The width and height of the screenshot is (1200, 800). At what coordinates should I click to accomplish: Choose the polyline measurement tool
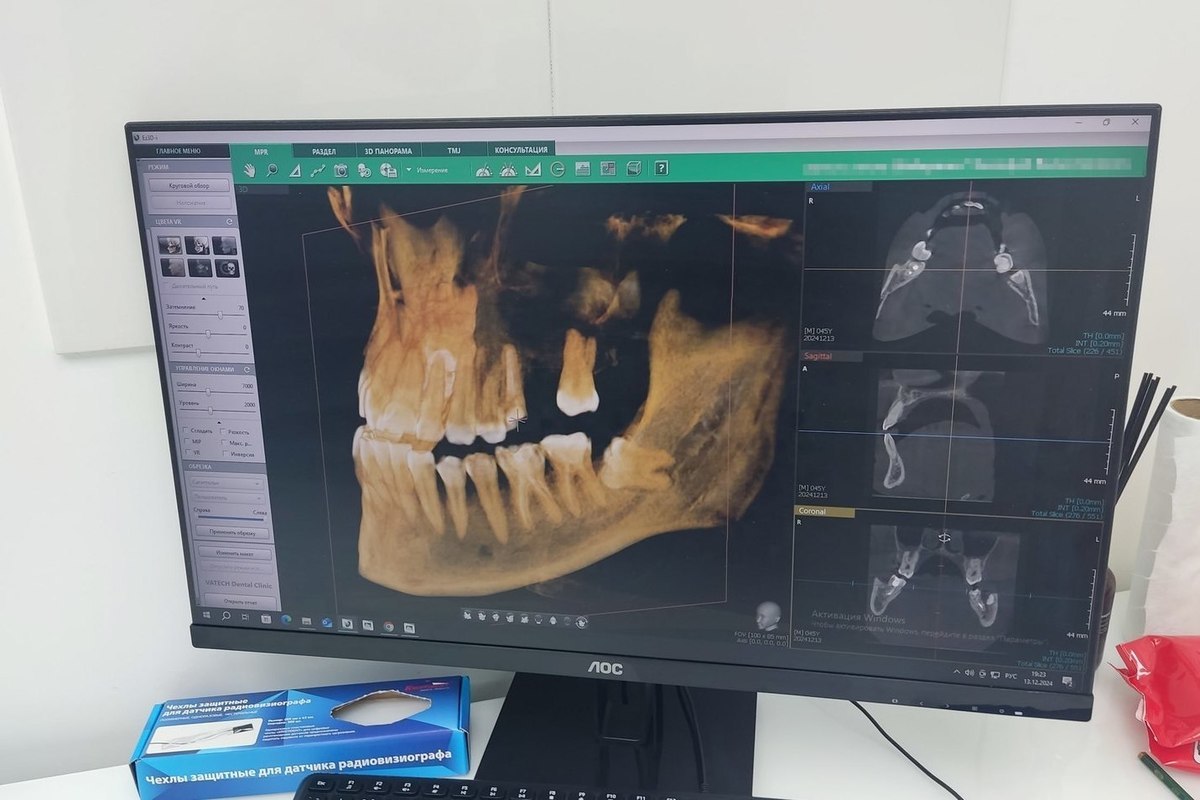click(x=318, y=171)
